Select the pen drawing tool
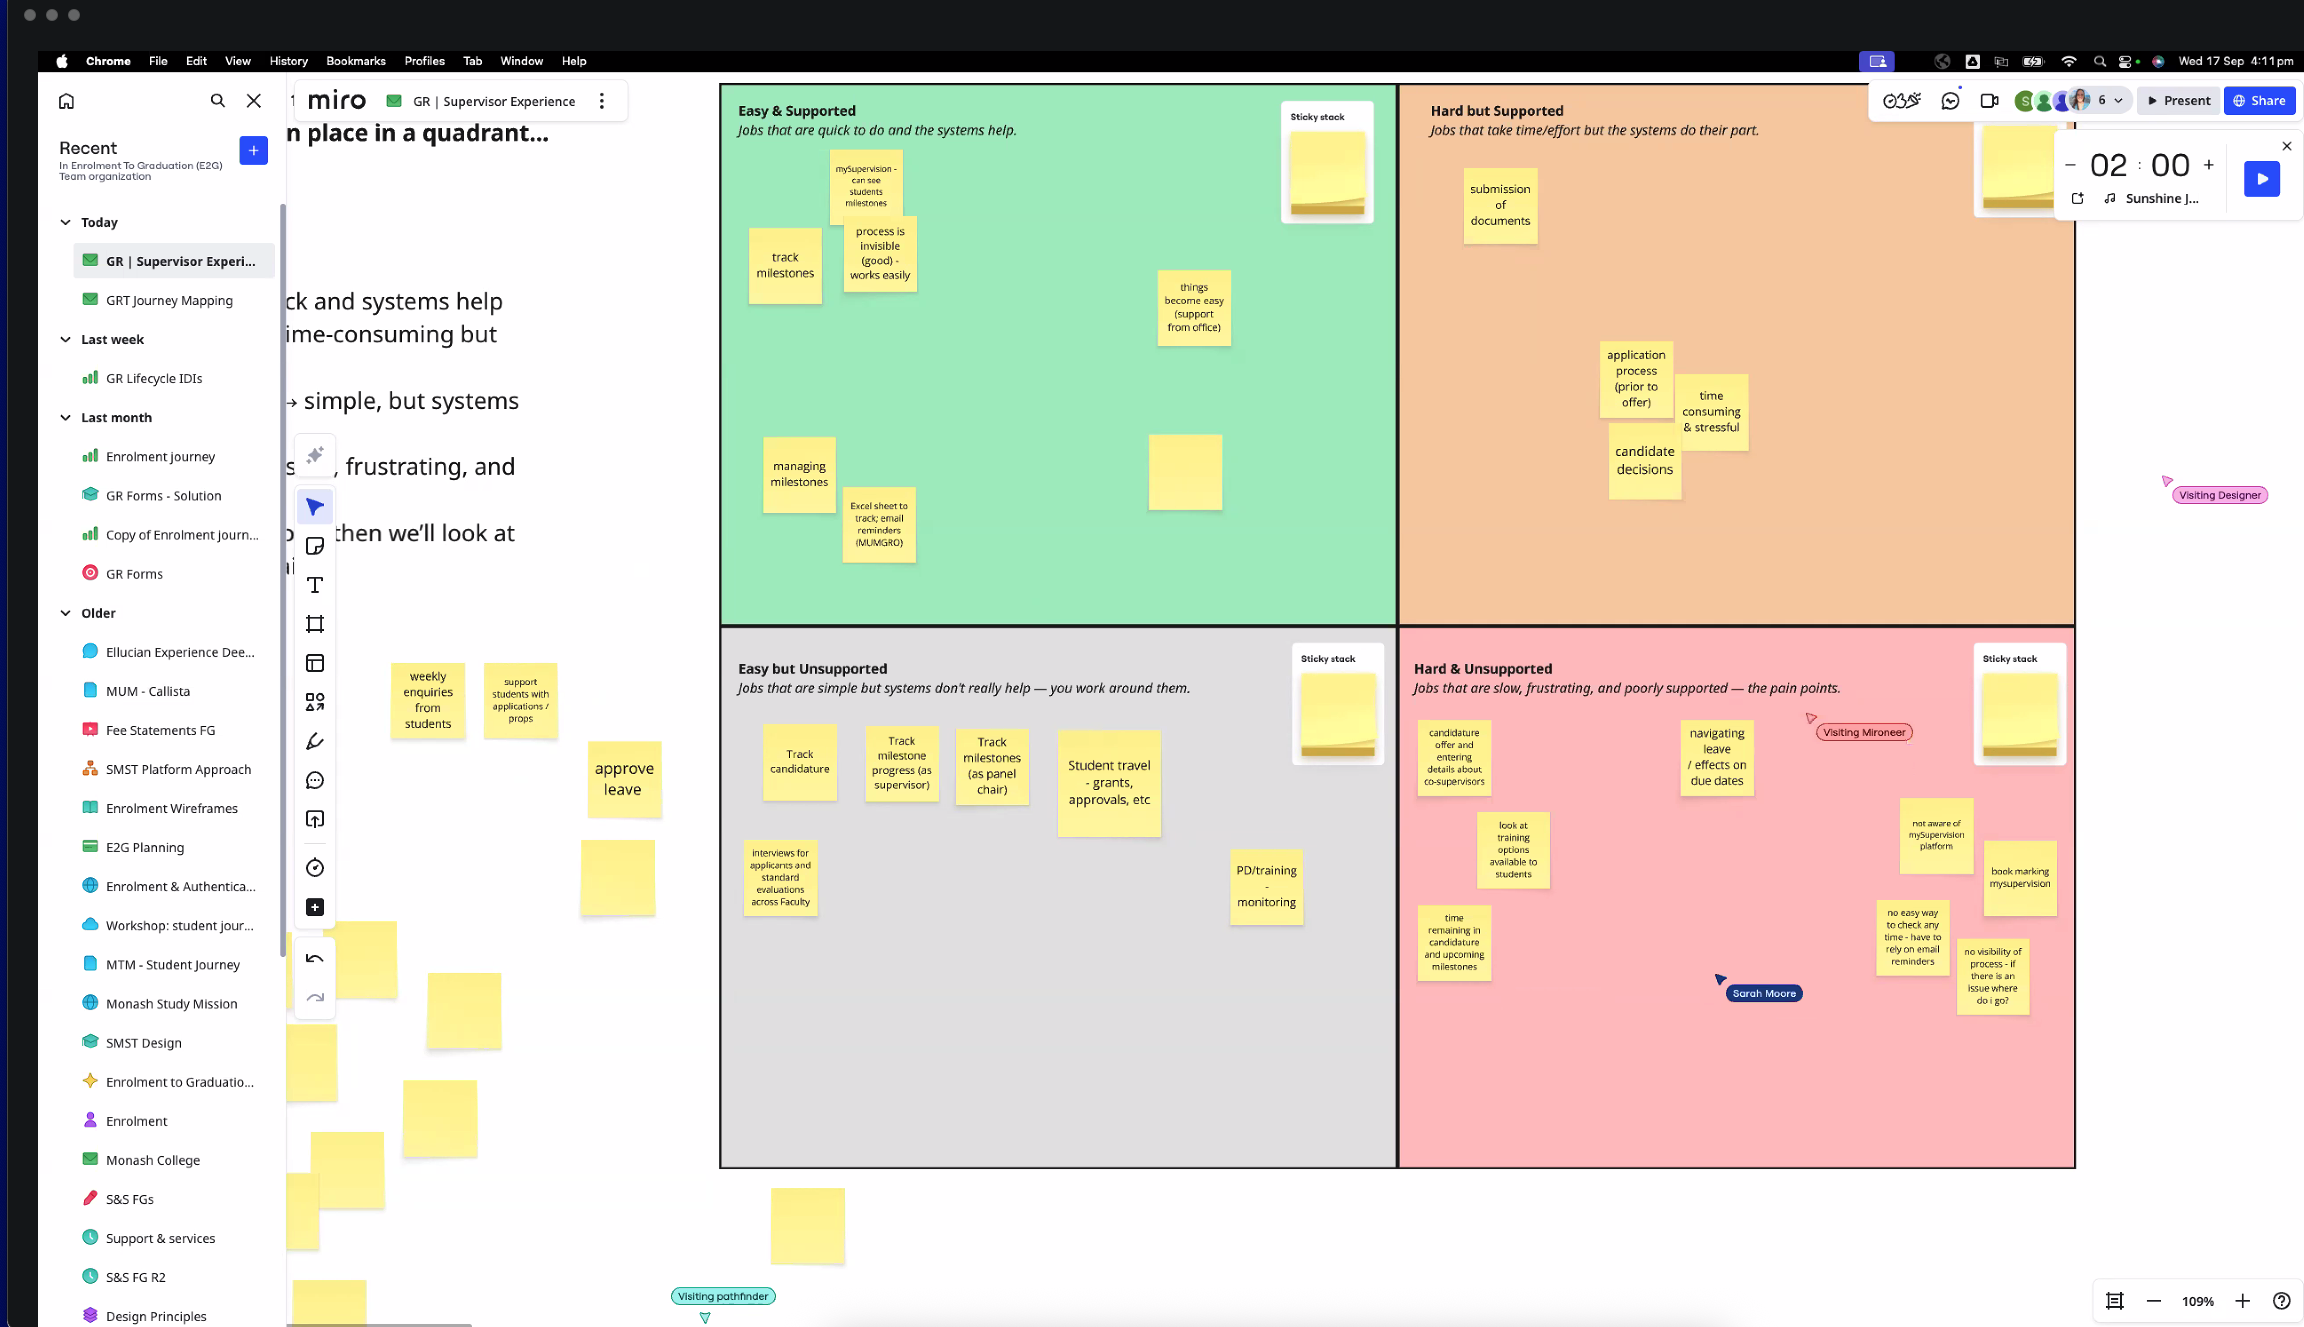 [x=315, y=741]
